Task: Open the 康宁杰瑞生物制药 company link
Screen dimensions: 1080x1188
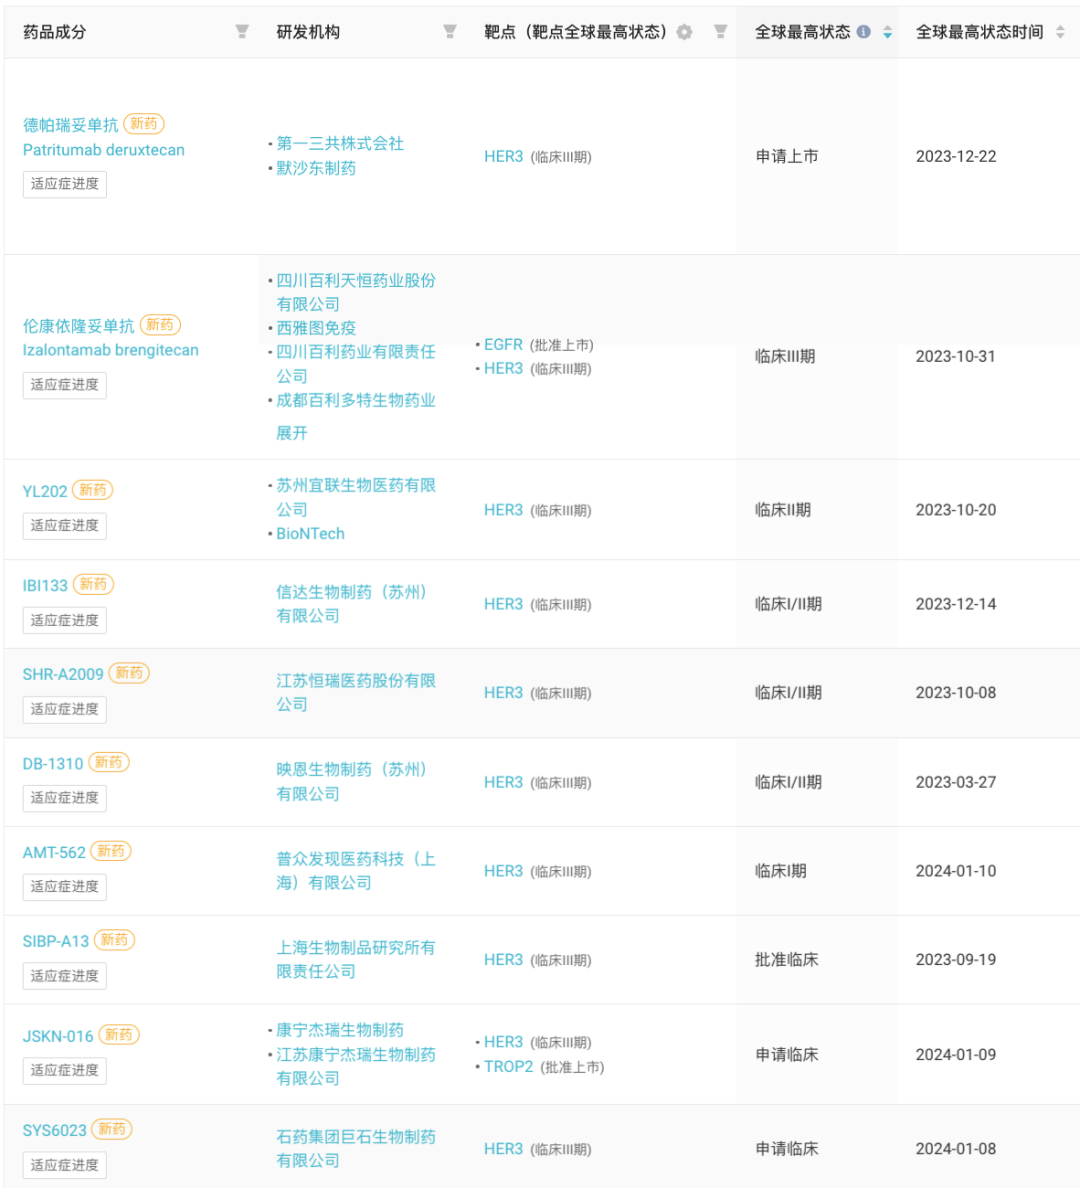Action: click(x=340, y=1030)
